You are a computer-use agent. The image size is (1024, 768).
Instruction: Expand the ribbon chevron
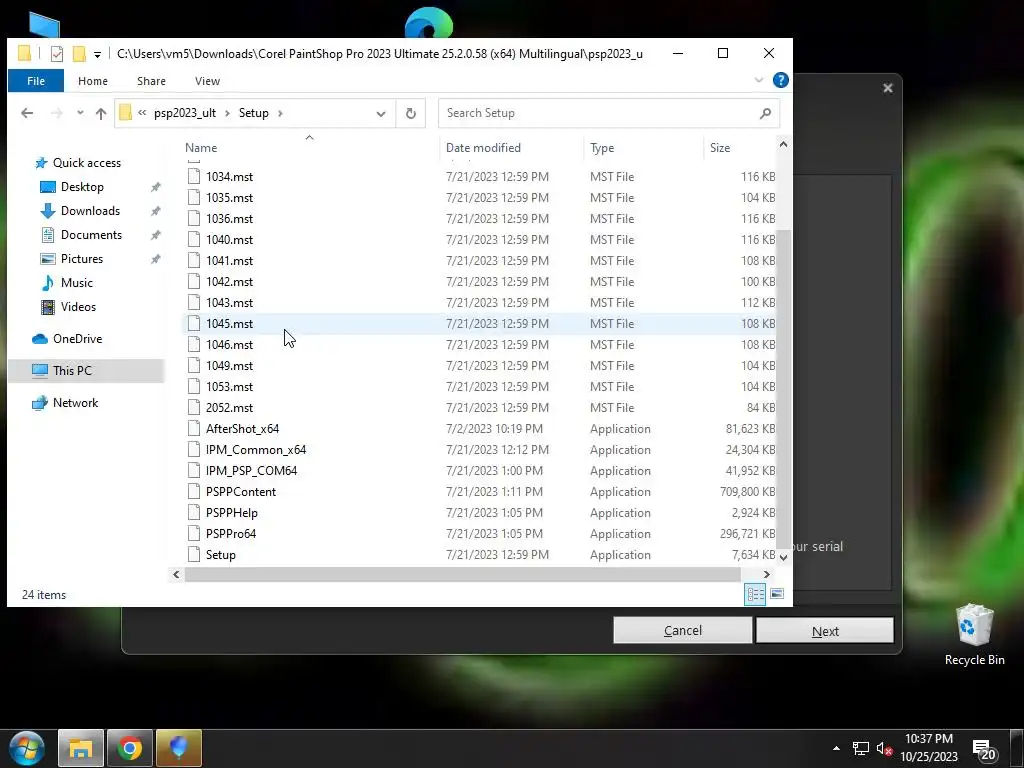pos(759,80)
